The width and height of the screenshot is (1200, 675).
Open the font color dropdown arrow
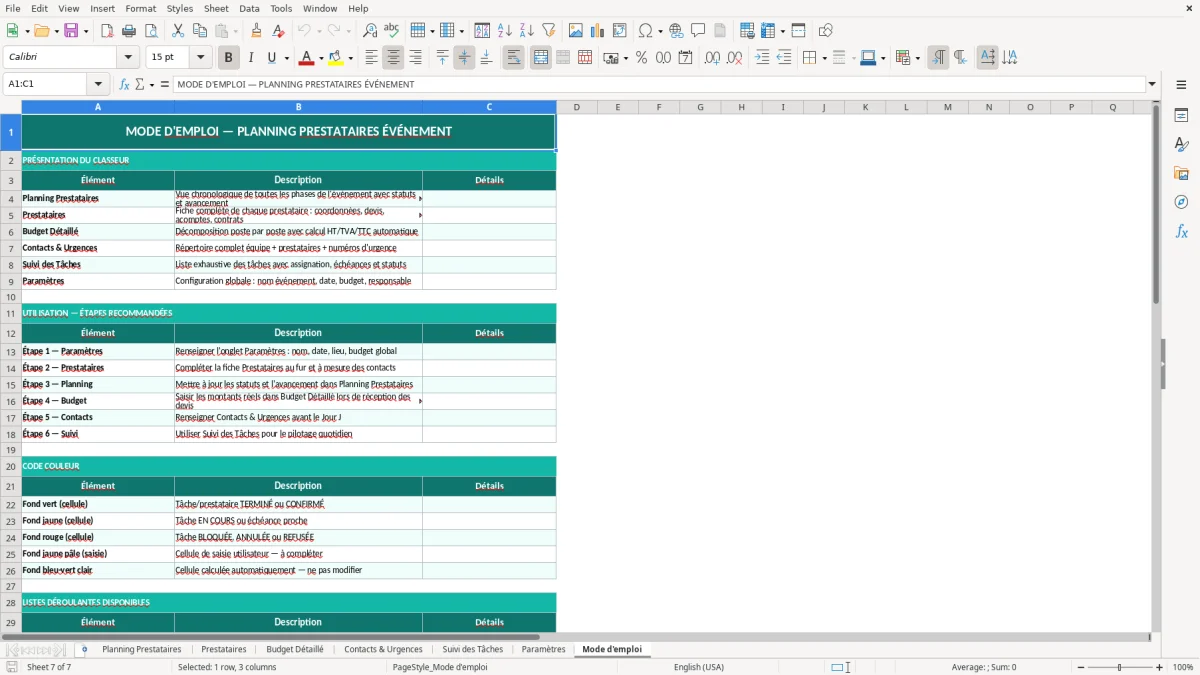pyautogui.click(x=323, y=58)
